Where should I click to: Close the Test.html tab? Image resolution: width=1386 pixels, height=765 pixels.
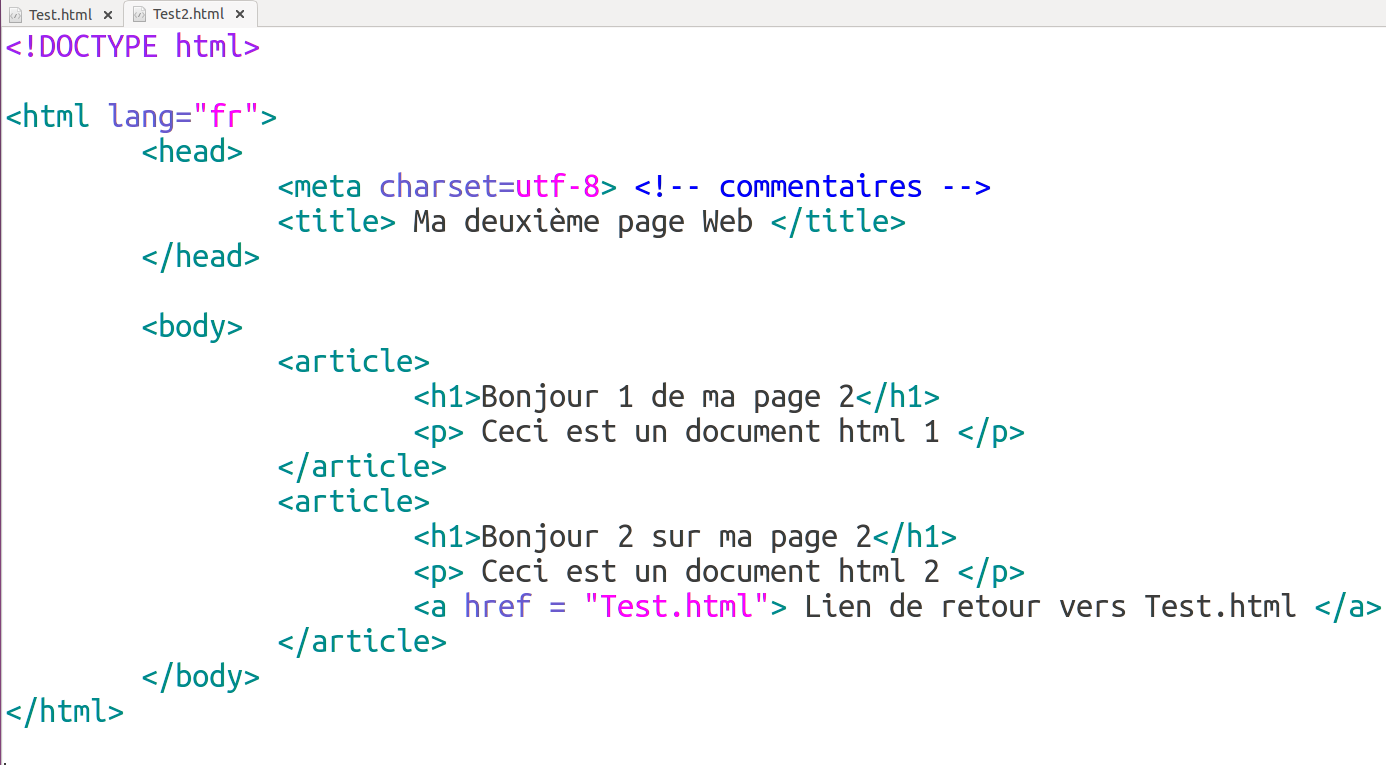pos(108,15)
